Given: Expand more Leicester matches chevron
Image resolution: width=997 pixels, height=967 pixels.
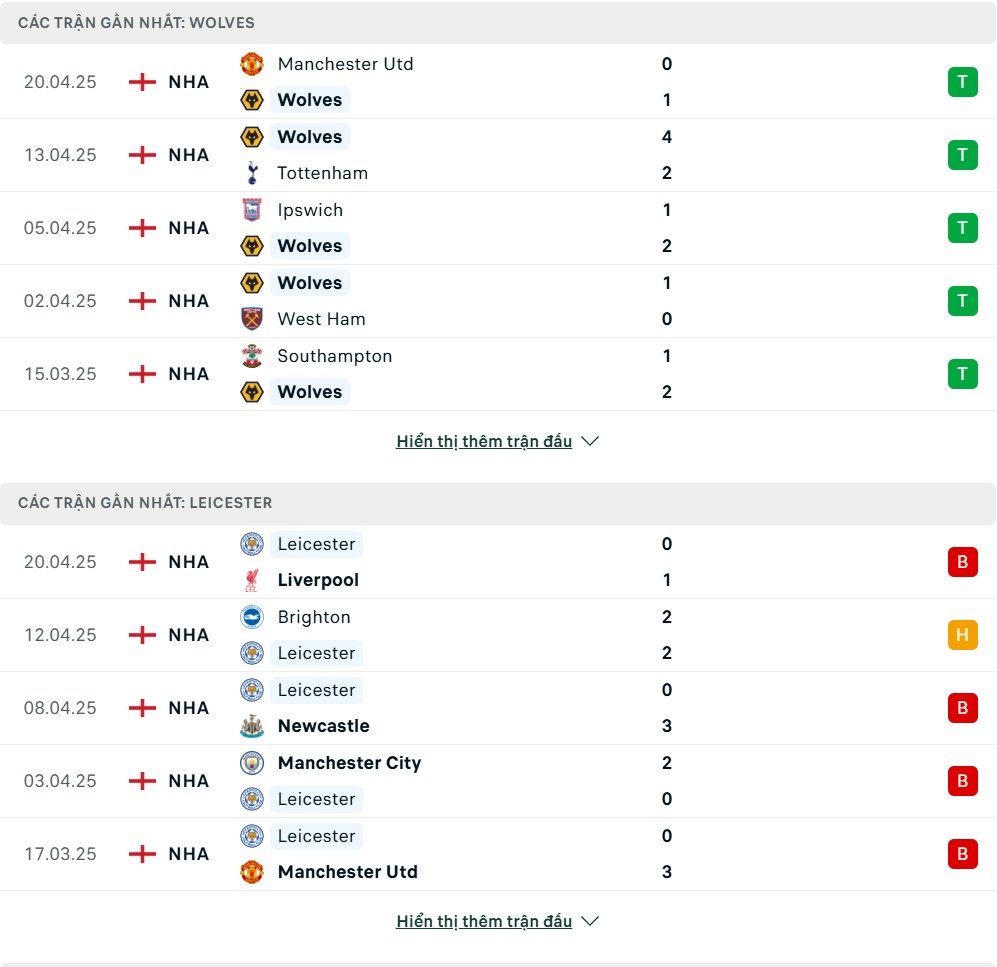Looking at the screenshot, I should pos(590,921).
